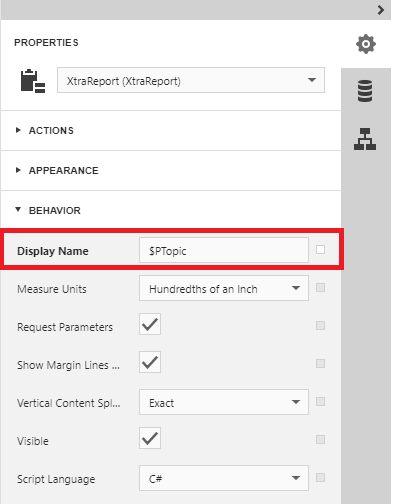Collapse the side panel with the chevron arrow
The height and width of the screenshot is (504, 394).
tap(381, 10)
